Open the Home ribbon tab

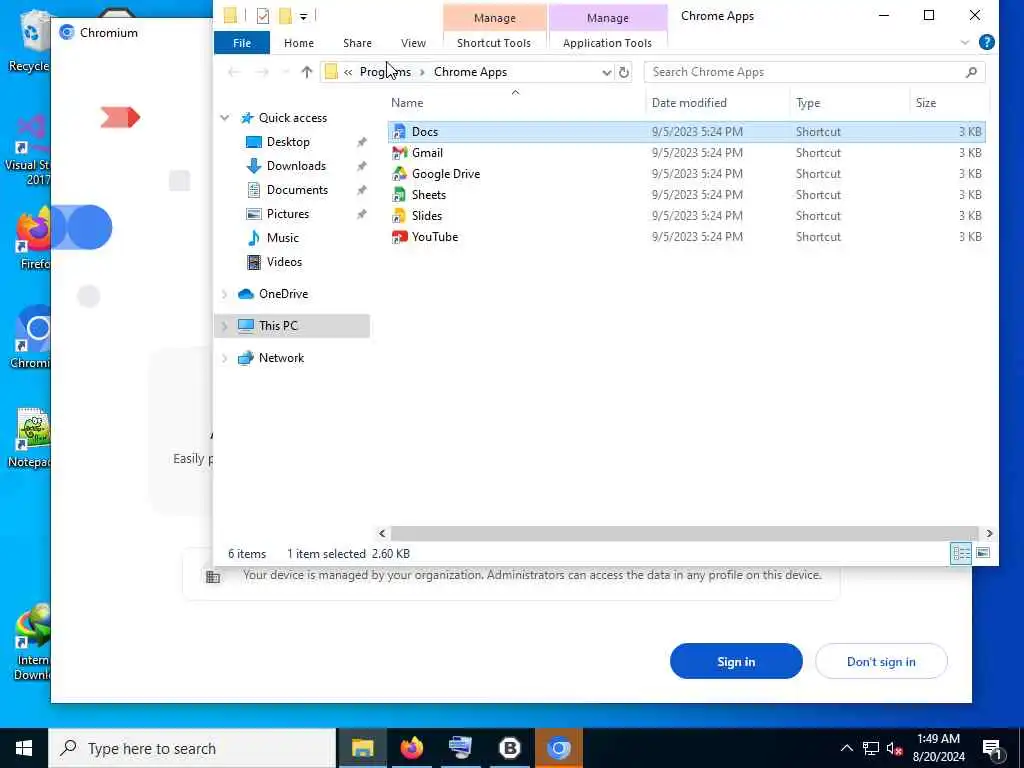coord(299,43)
